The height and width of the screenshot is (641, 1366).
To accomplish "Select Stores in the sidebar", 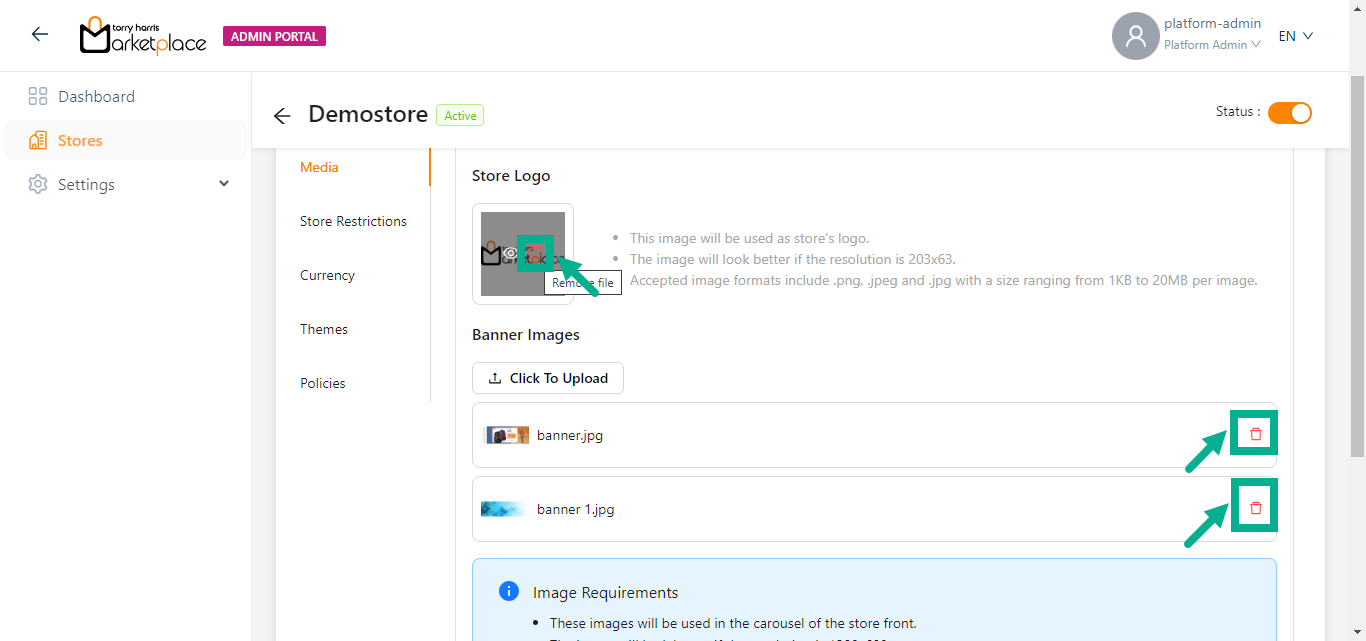I will [80, 141].
